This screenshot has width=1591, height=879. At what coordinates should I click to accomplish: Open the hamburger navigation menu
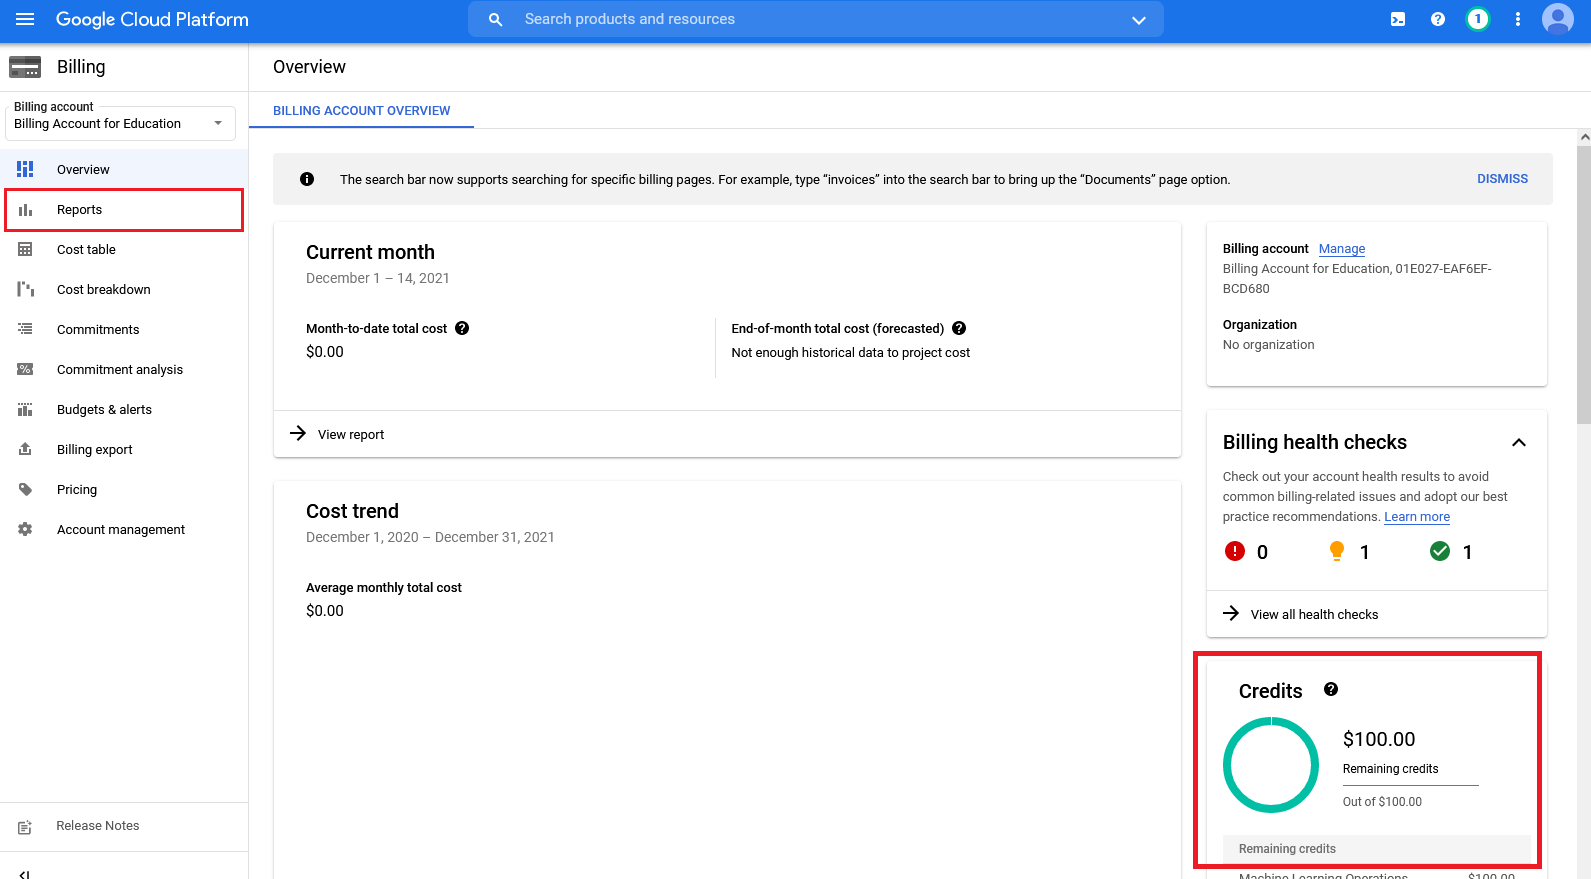(x=25, y=19)
